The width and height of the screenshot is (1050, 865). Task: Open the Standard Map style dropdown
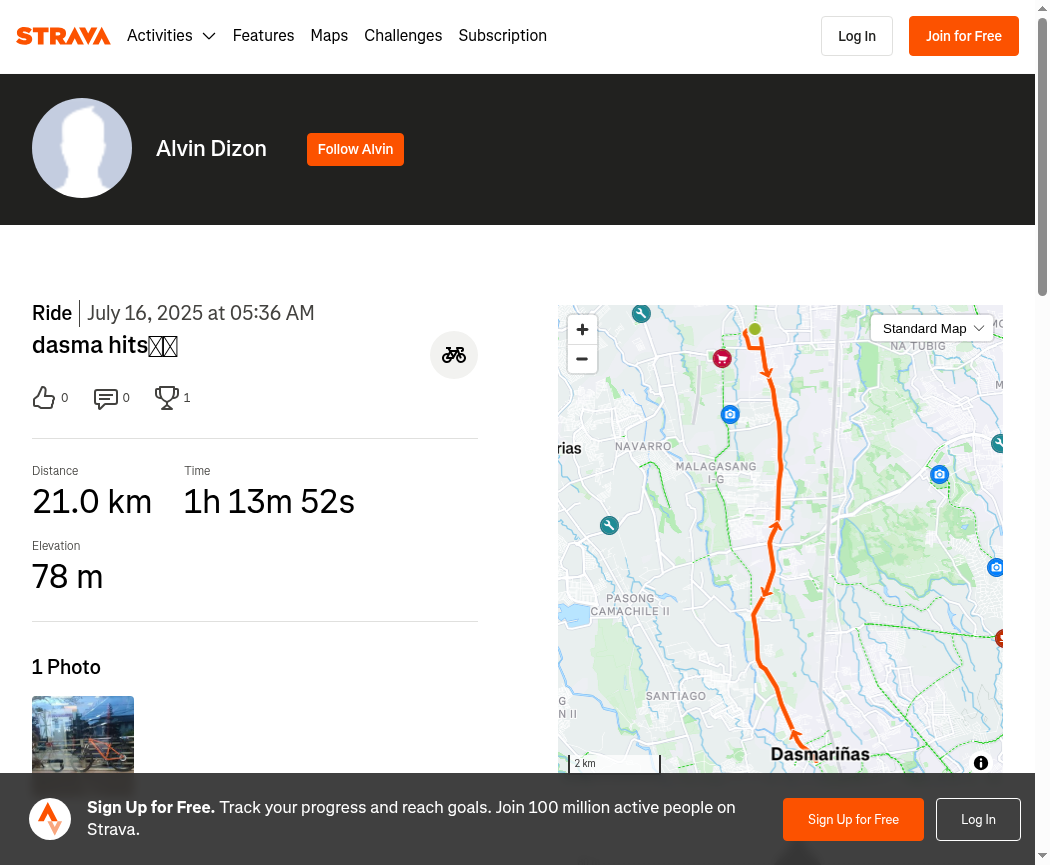932,329
